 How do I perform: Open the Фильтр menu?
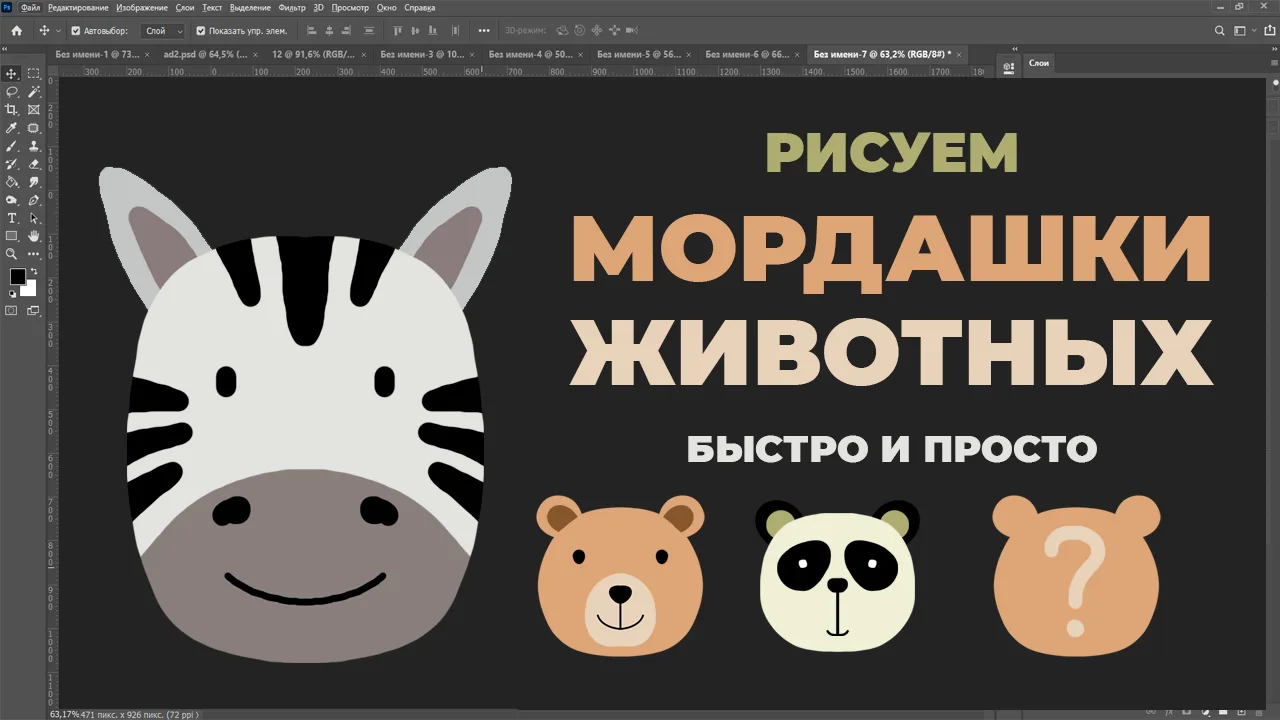pyautogui.click(x=292, y=7)
